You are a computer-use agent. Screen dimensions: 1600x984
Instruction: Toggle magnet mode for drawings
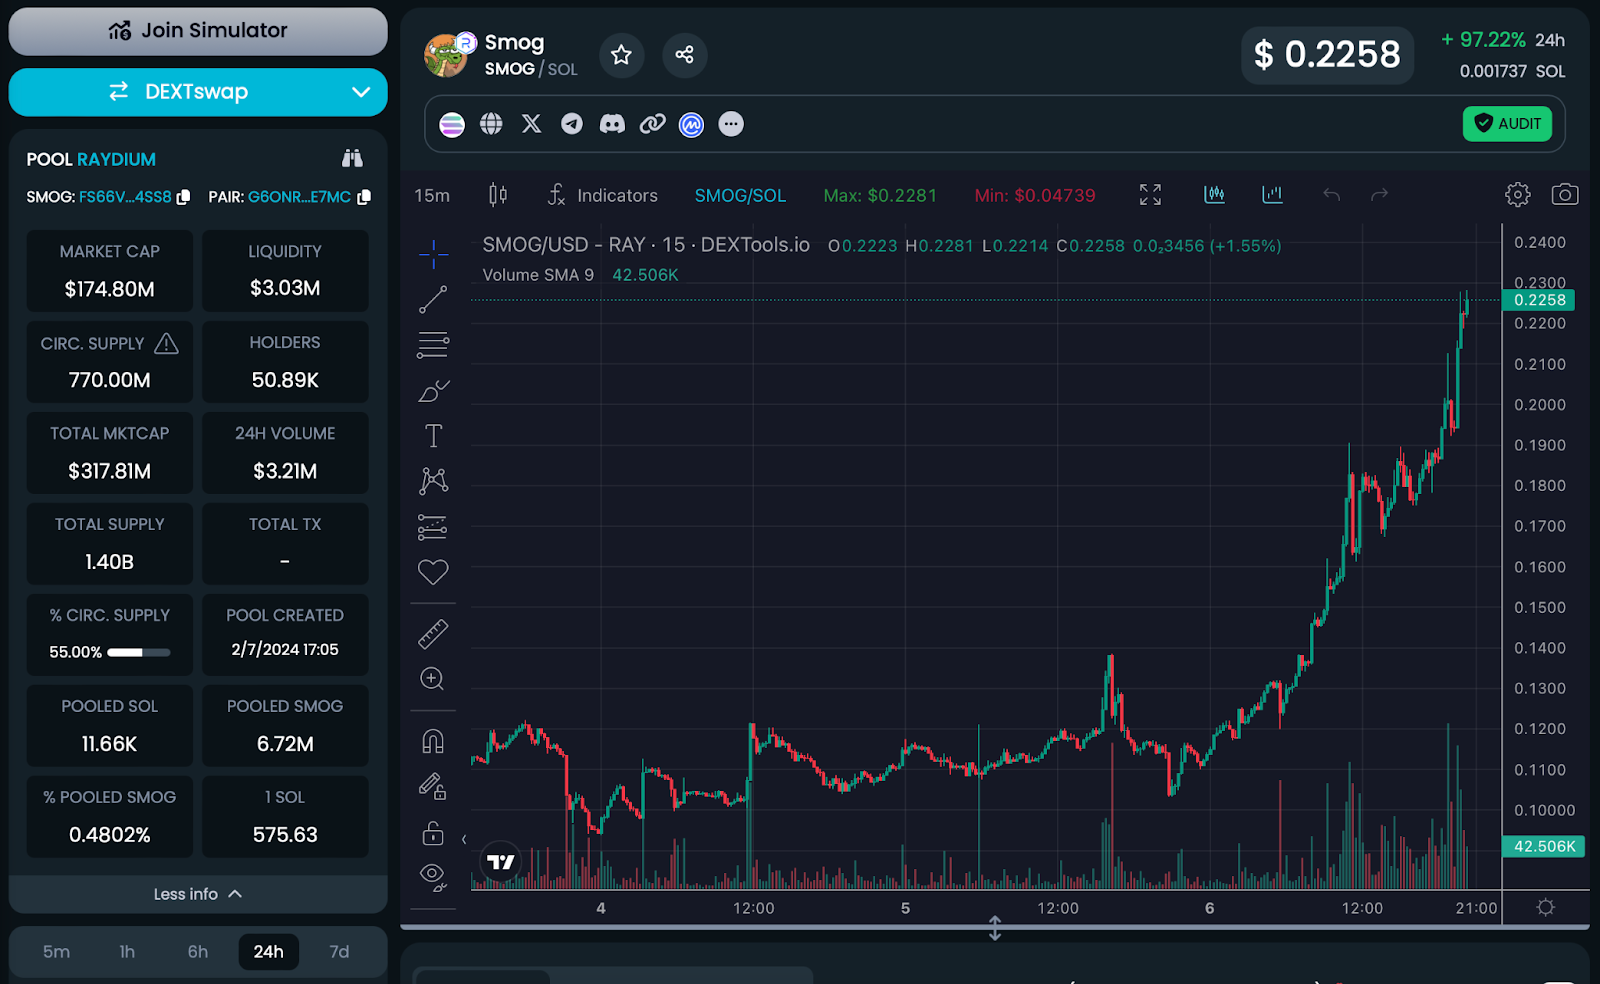(433, 741)
